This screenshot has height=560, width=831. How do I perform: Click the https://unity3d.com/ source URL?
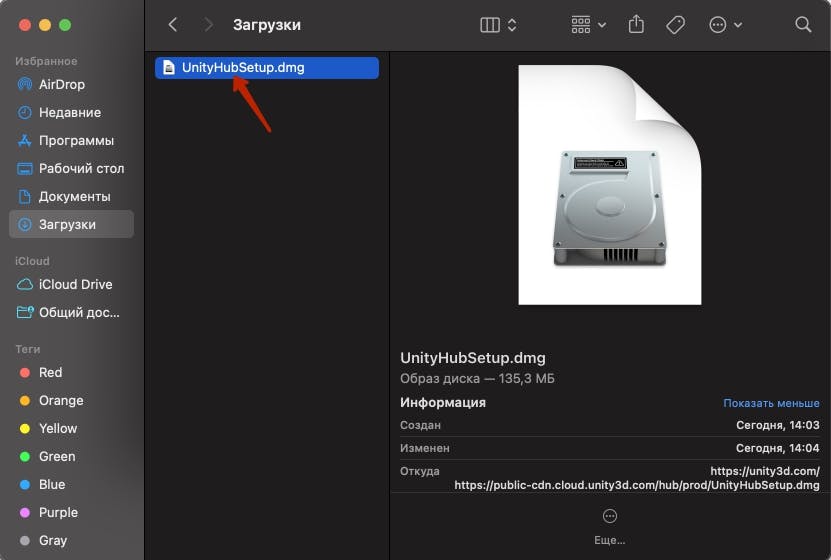765,471
